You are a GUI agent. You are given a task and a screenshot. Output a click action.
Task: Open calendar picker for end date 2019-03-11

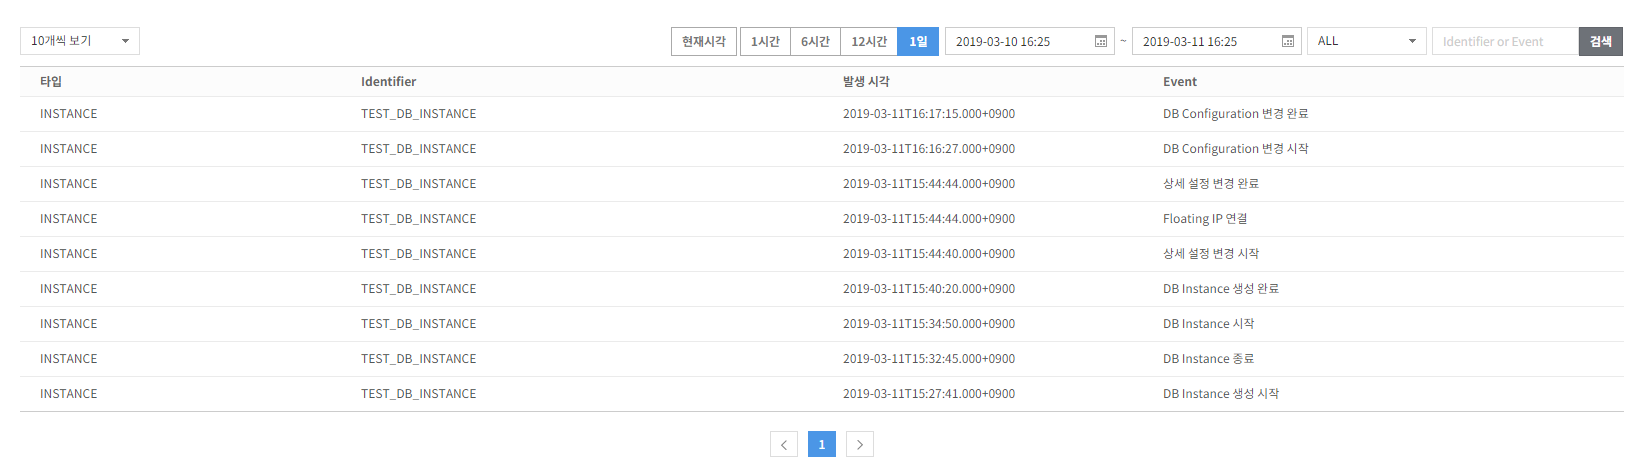1288,41
